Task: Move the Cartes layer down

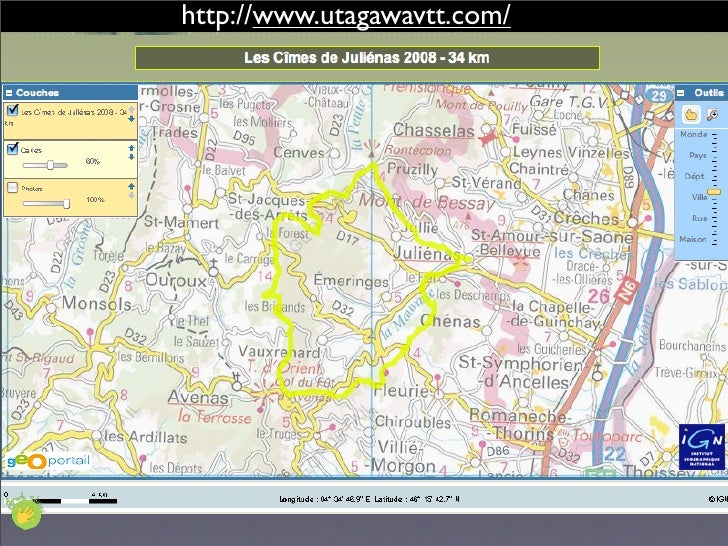Action: [x=131, y=157]
